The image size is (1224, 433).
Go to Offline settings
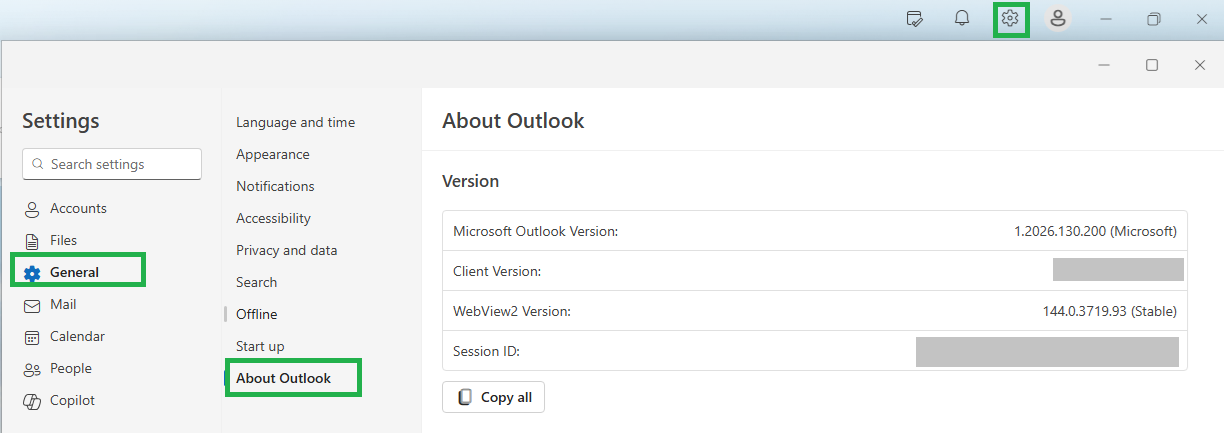point(256,314)
